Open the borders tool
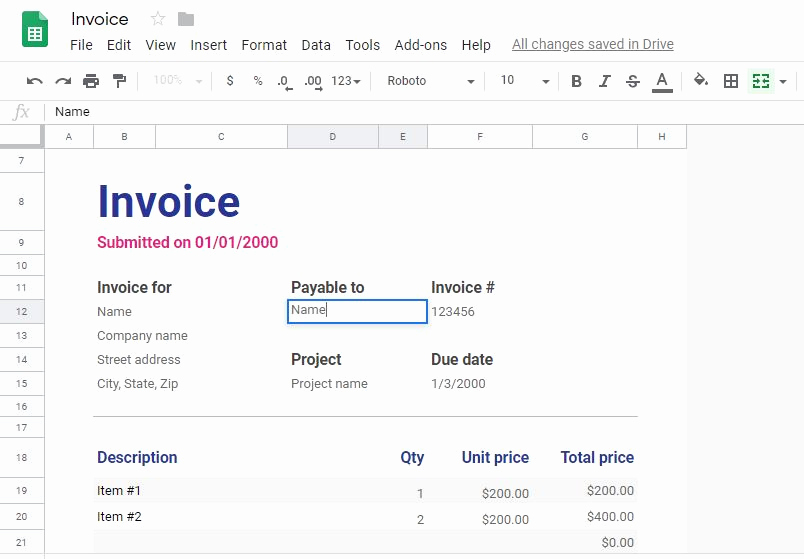This screenshot has height=559, width=804. point(731,81)
